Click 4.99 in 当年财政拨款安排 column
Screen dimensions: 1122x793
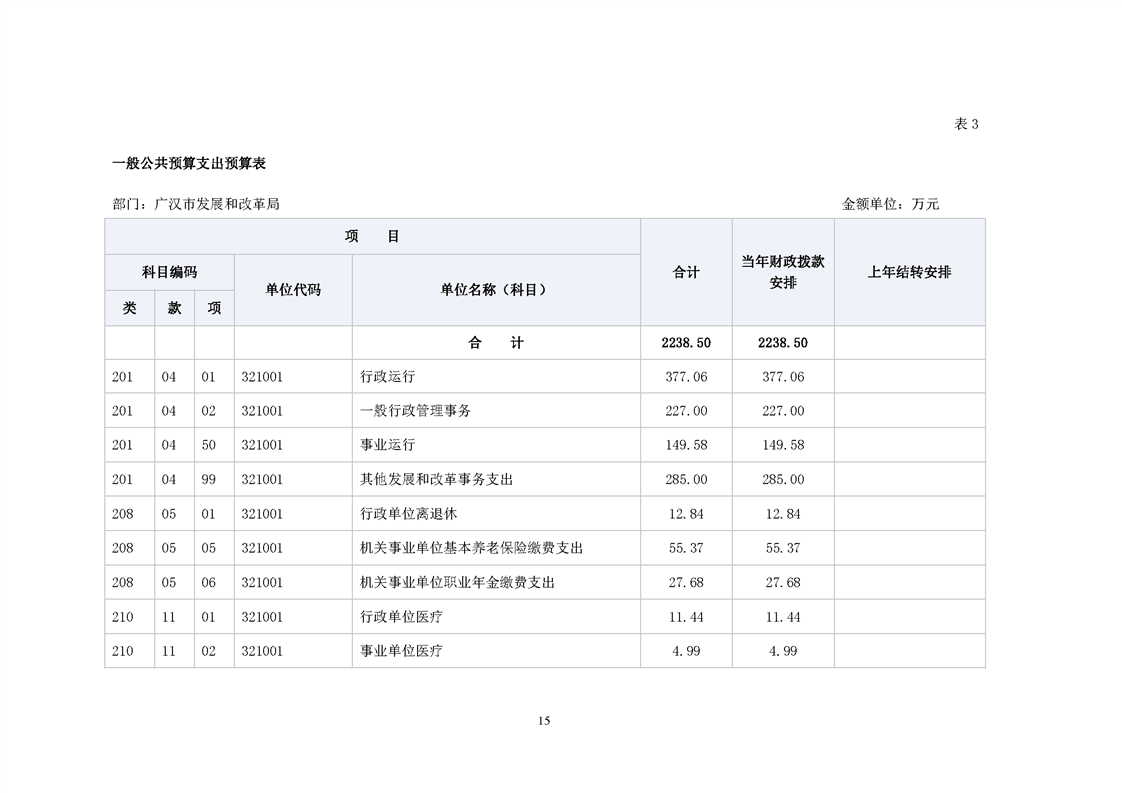[783, 651]
